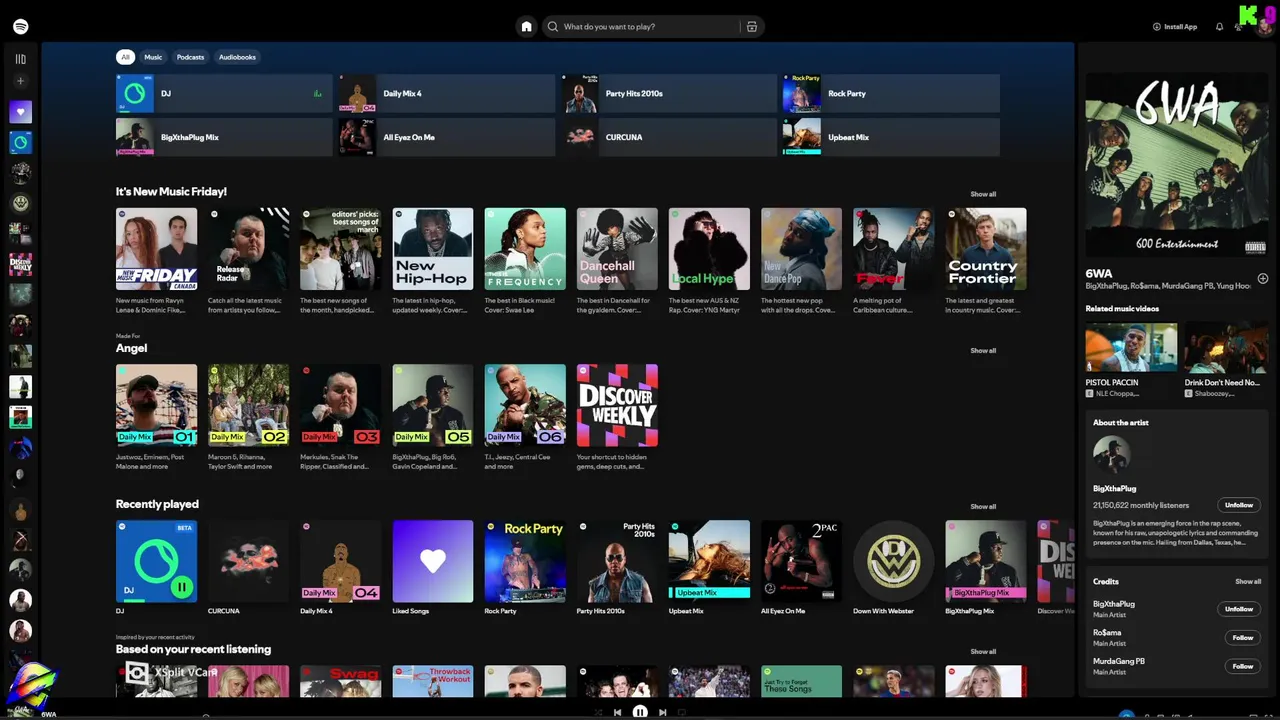The width and height of the screenshot is (1280, 720).
Task: Open the Country Frontier playlist card
Action: point(986,249)
